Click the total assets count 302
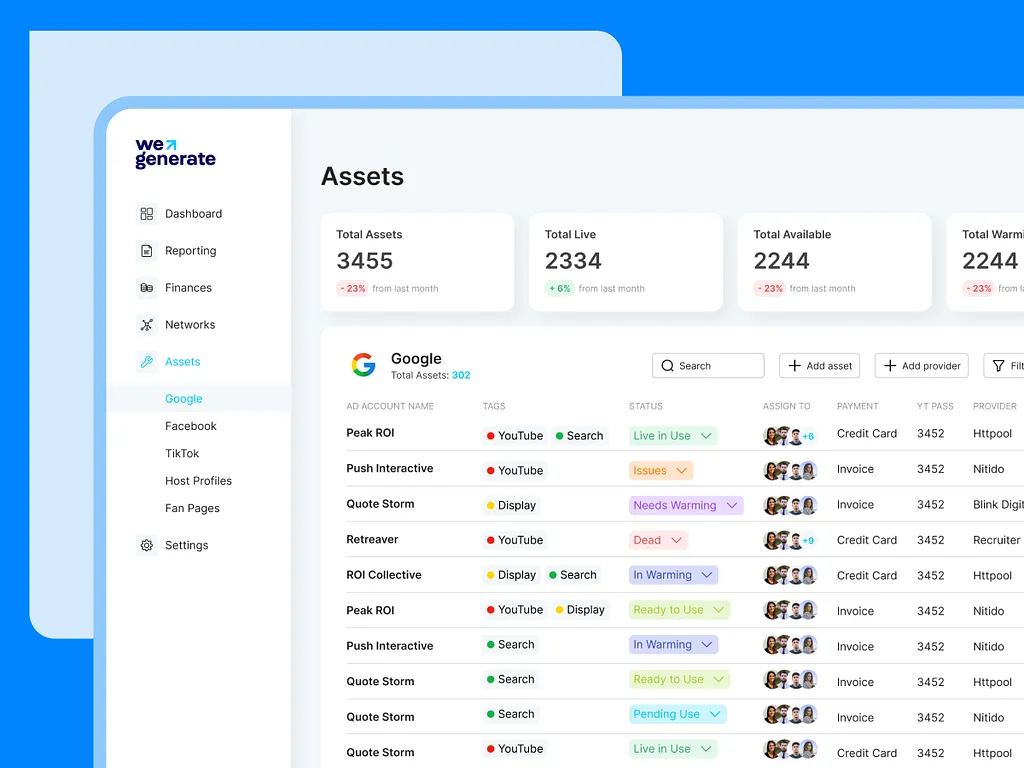Screen dimensions: 1024x768 (461, 376)
